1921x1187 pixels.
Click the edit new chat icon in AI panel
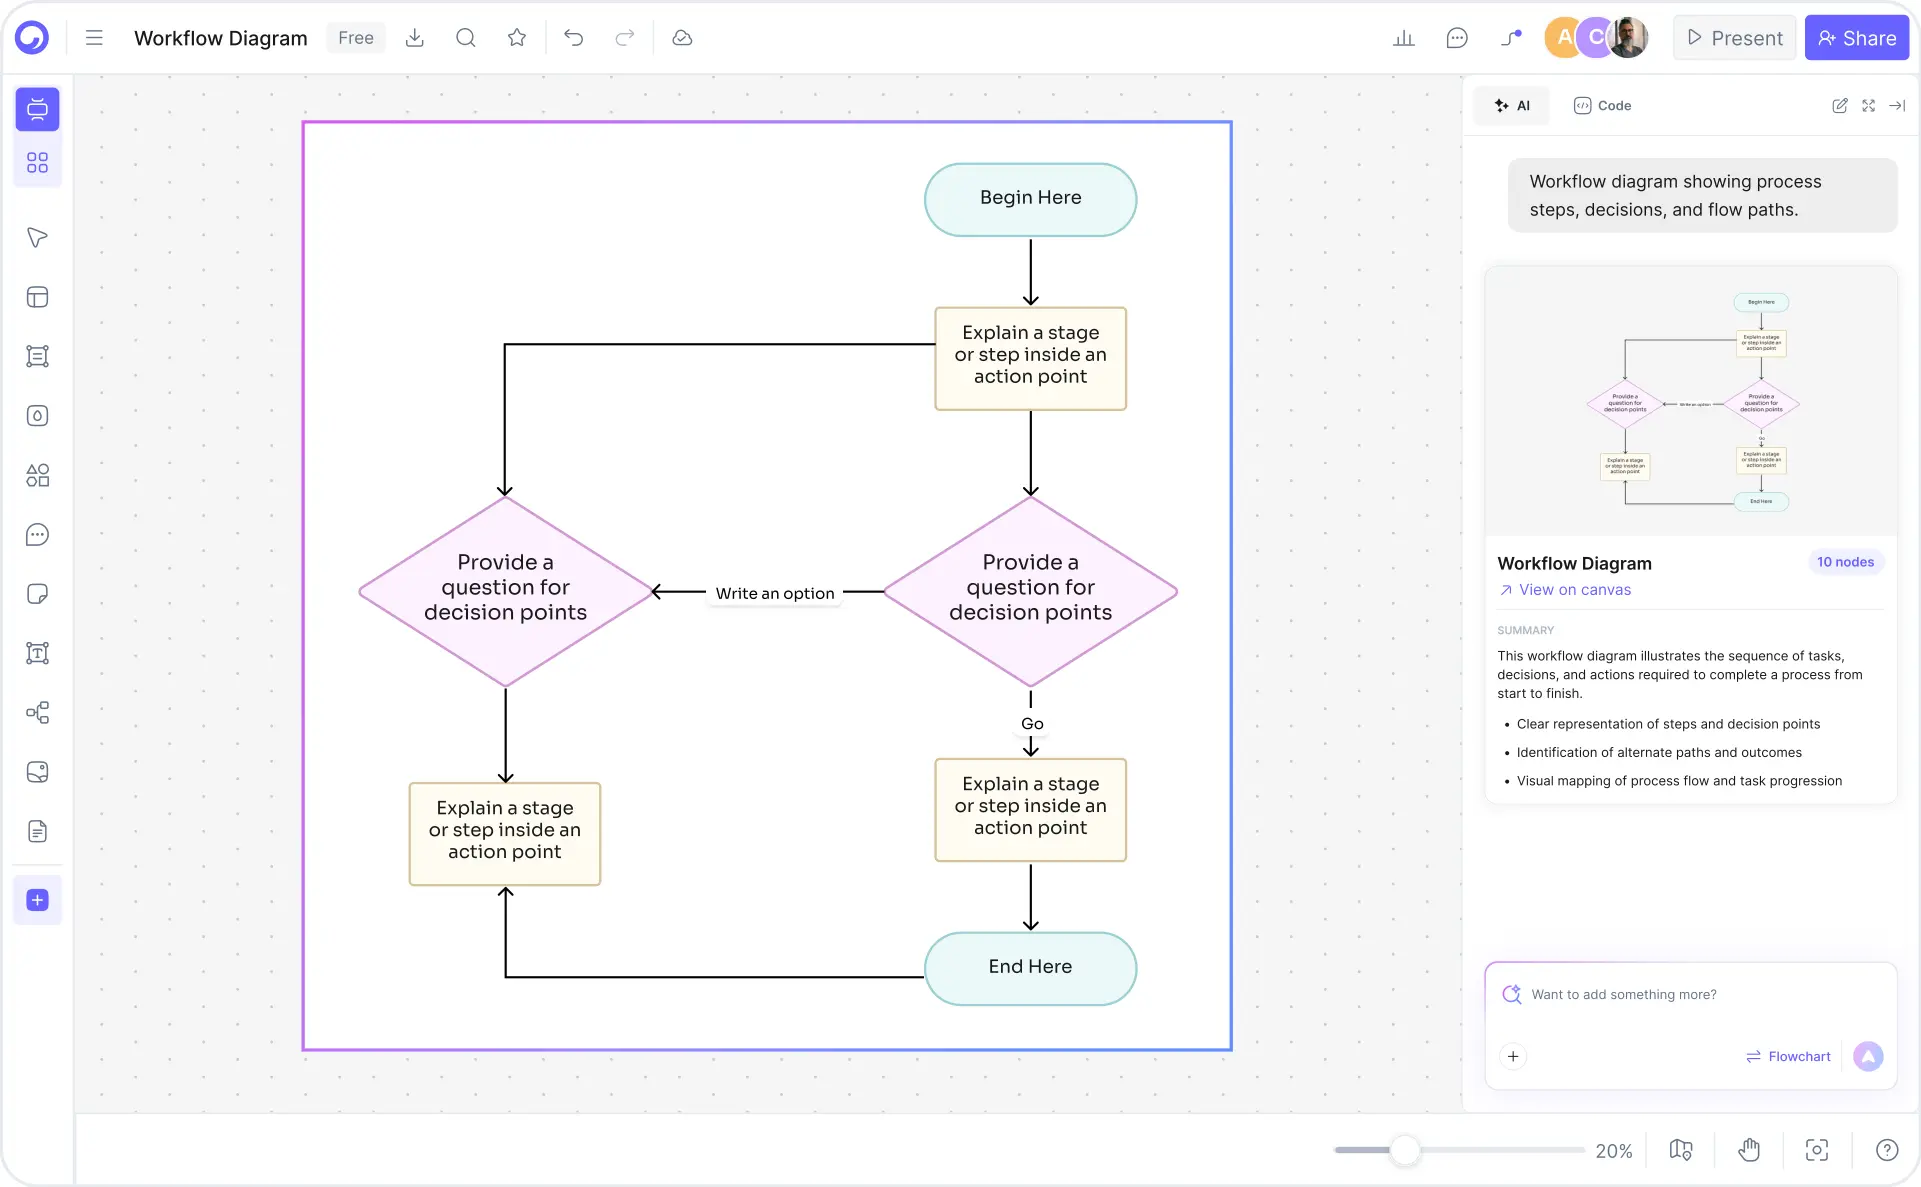point(1839,105)
